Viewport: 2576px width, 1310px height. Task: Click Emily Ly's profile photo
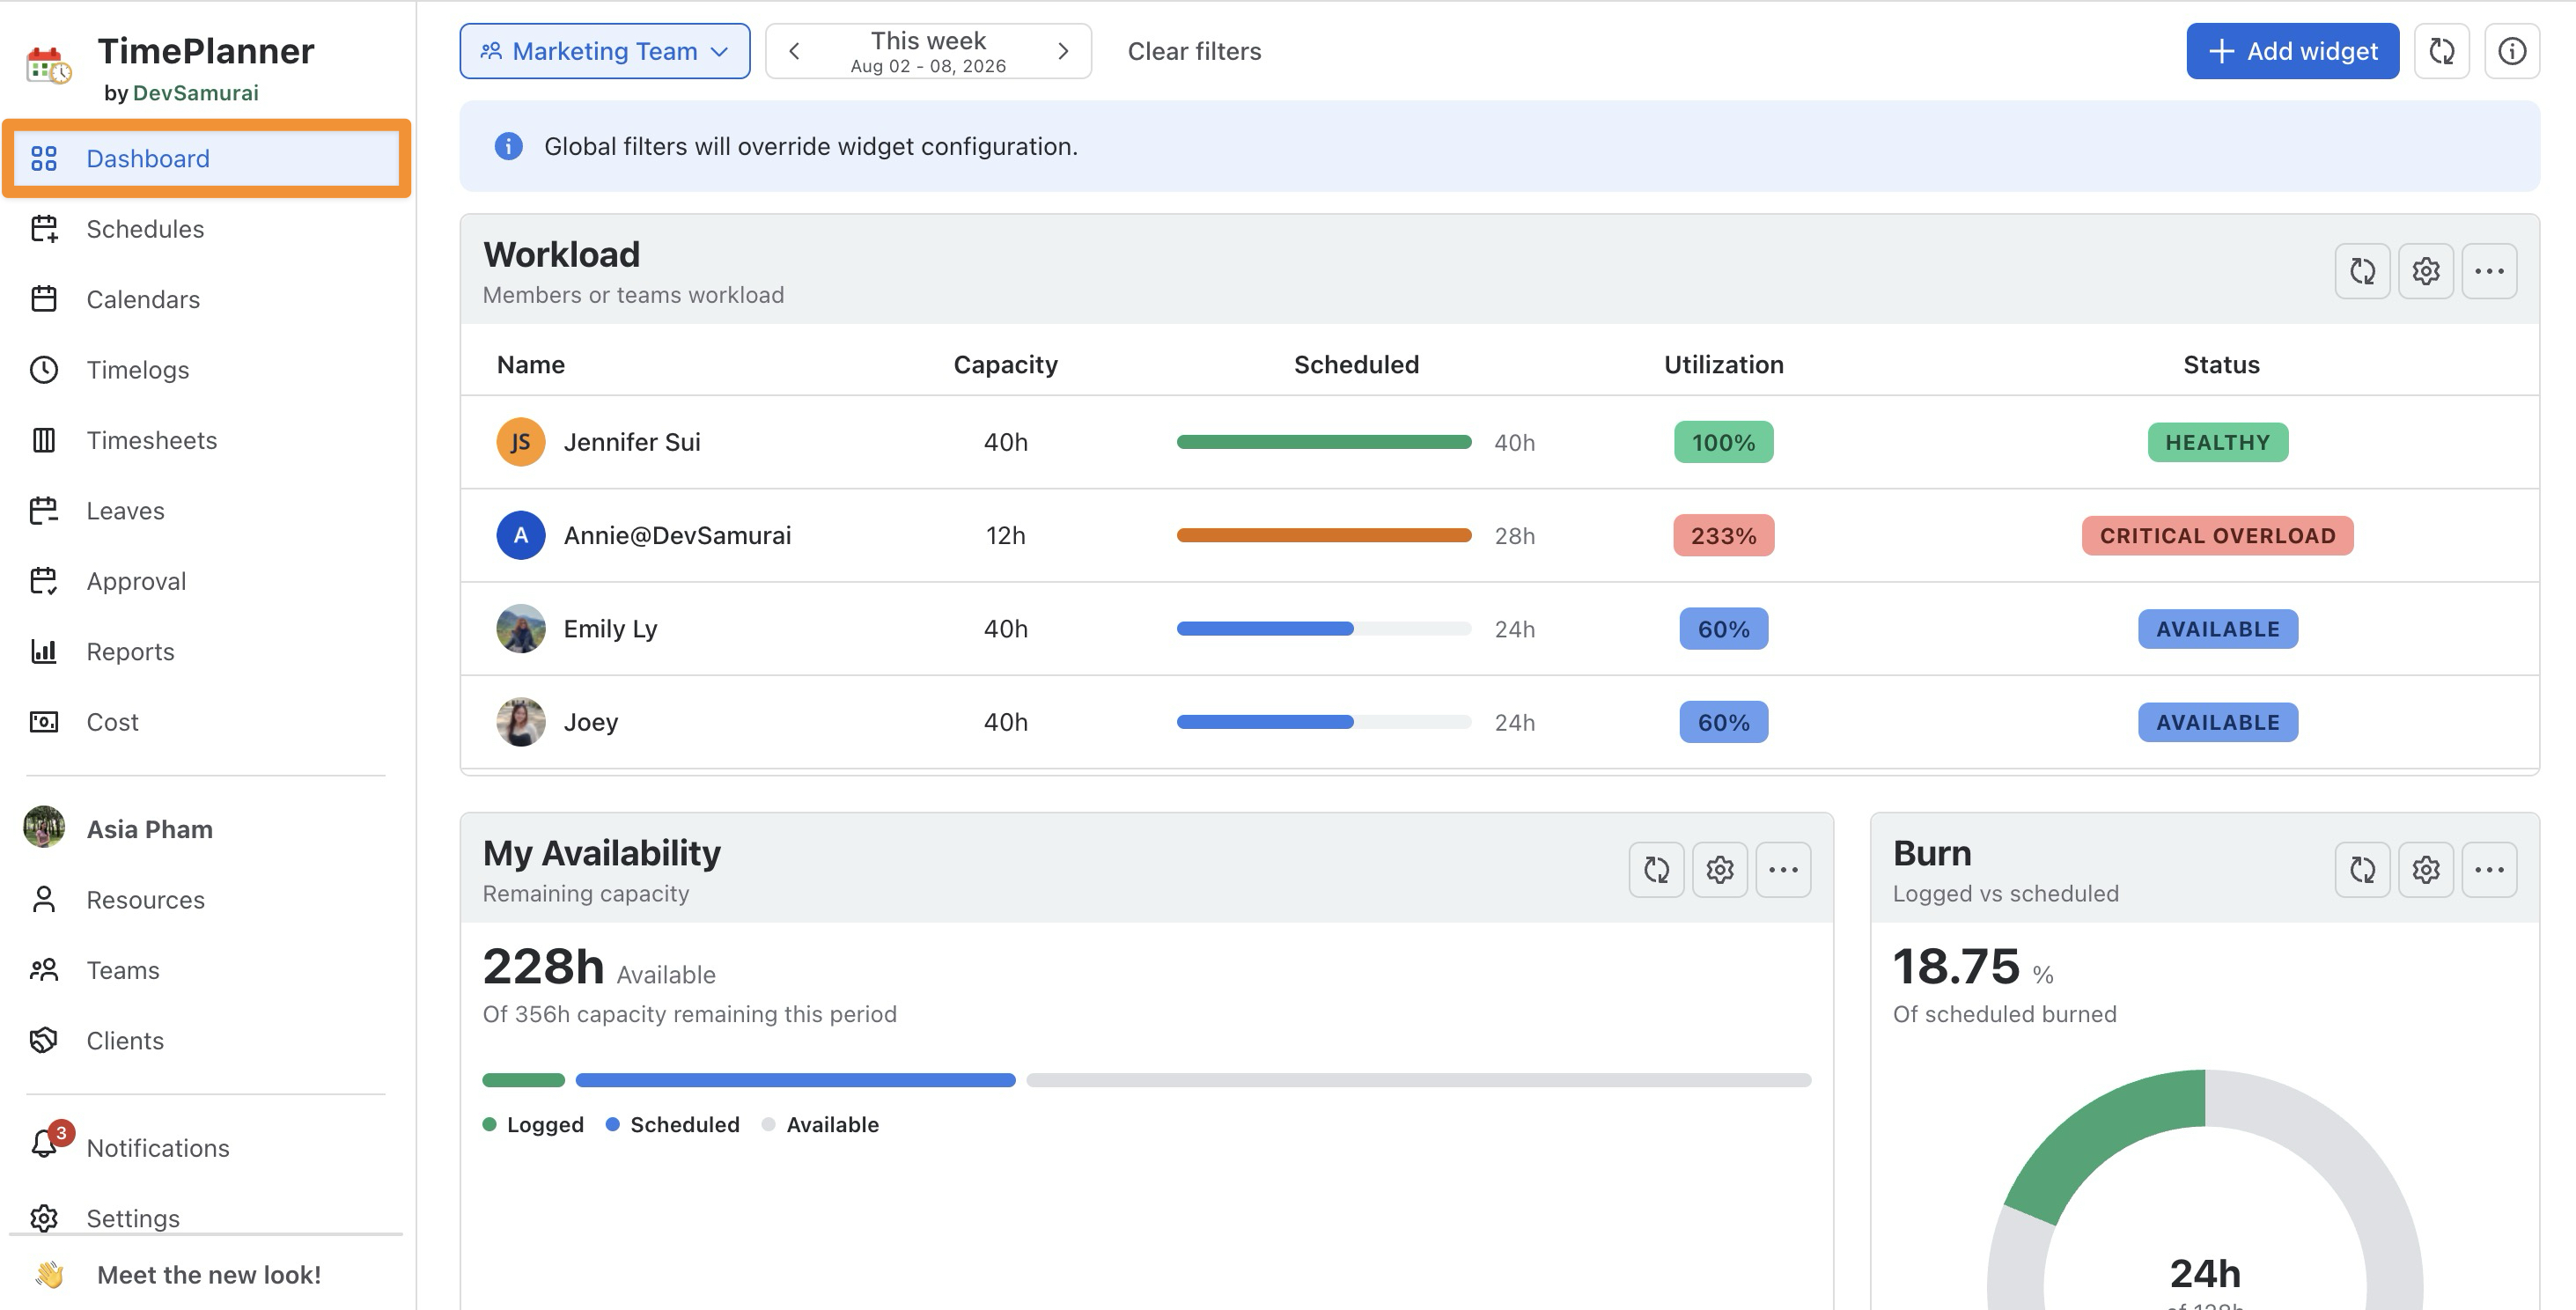point(521,628)
